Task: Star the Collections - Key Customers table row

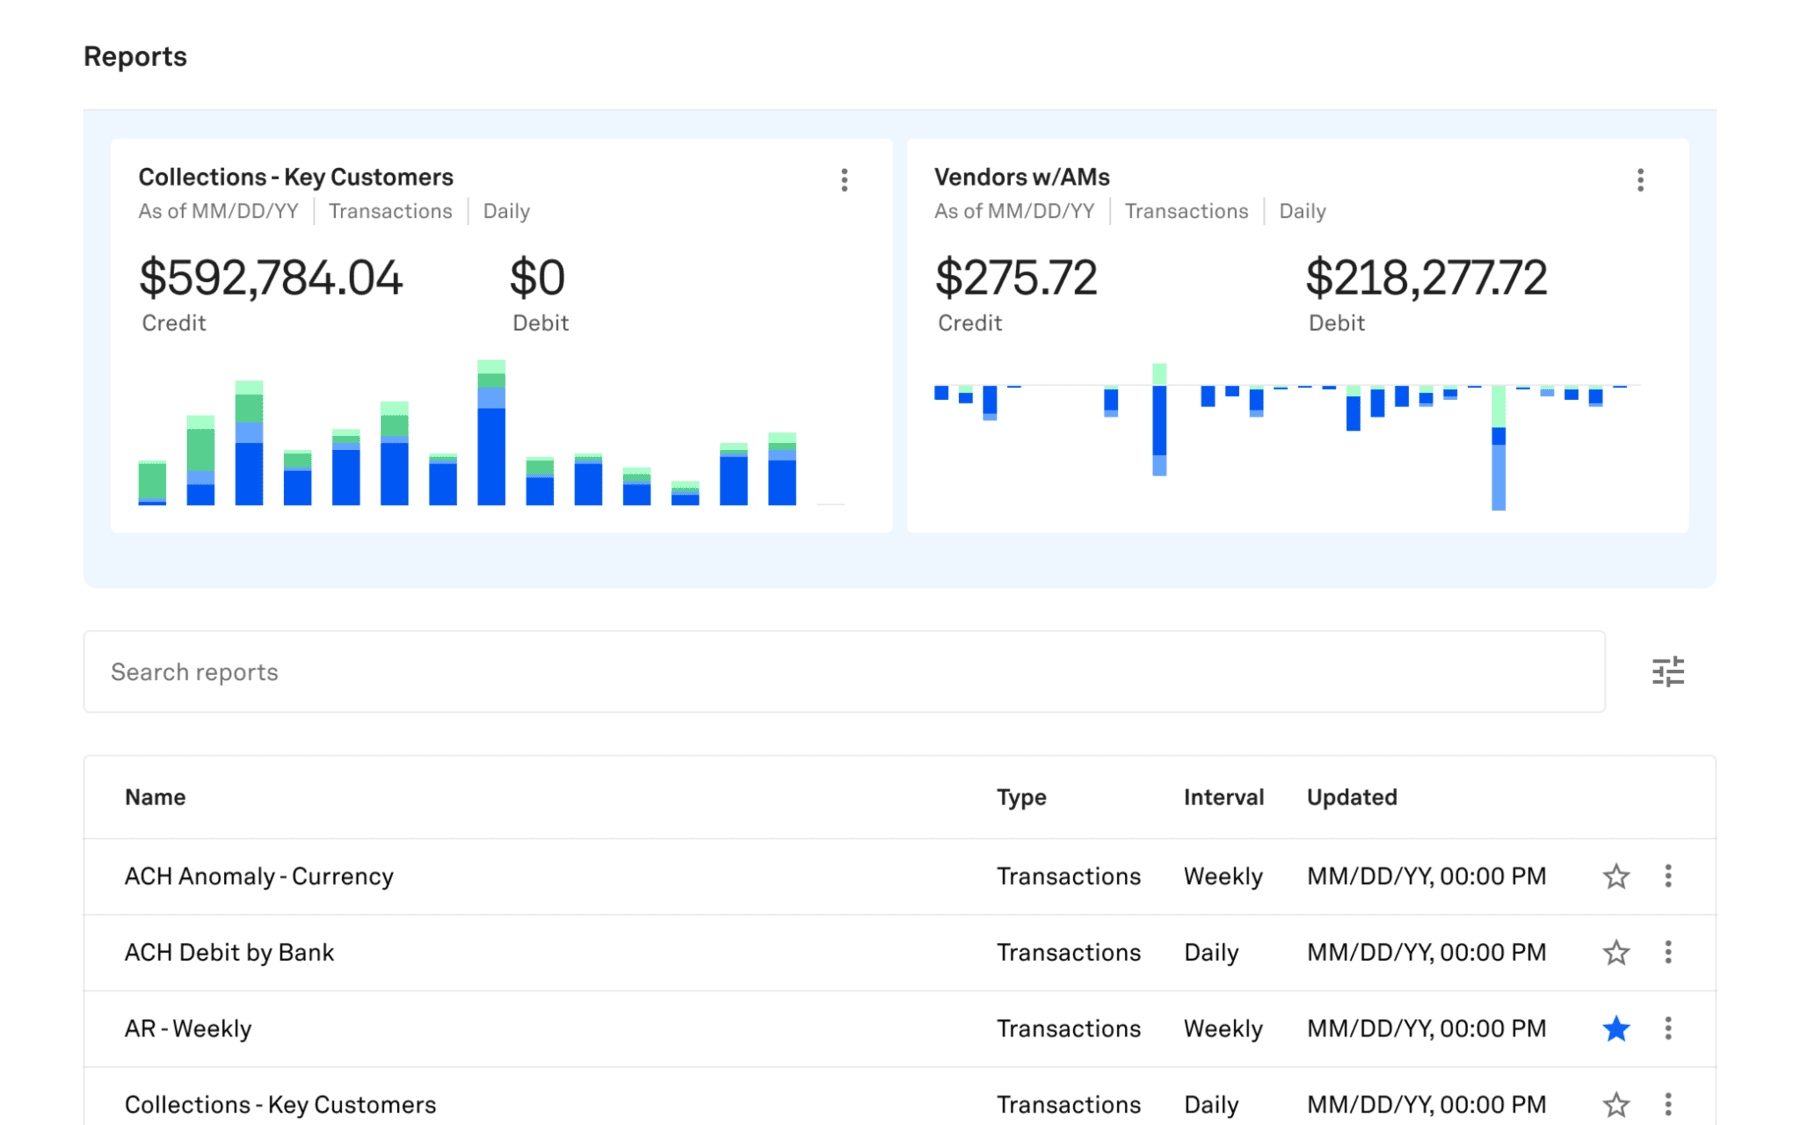Action: (1616, 1104)
